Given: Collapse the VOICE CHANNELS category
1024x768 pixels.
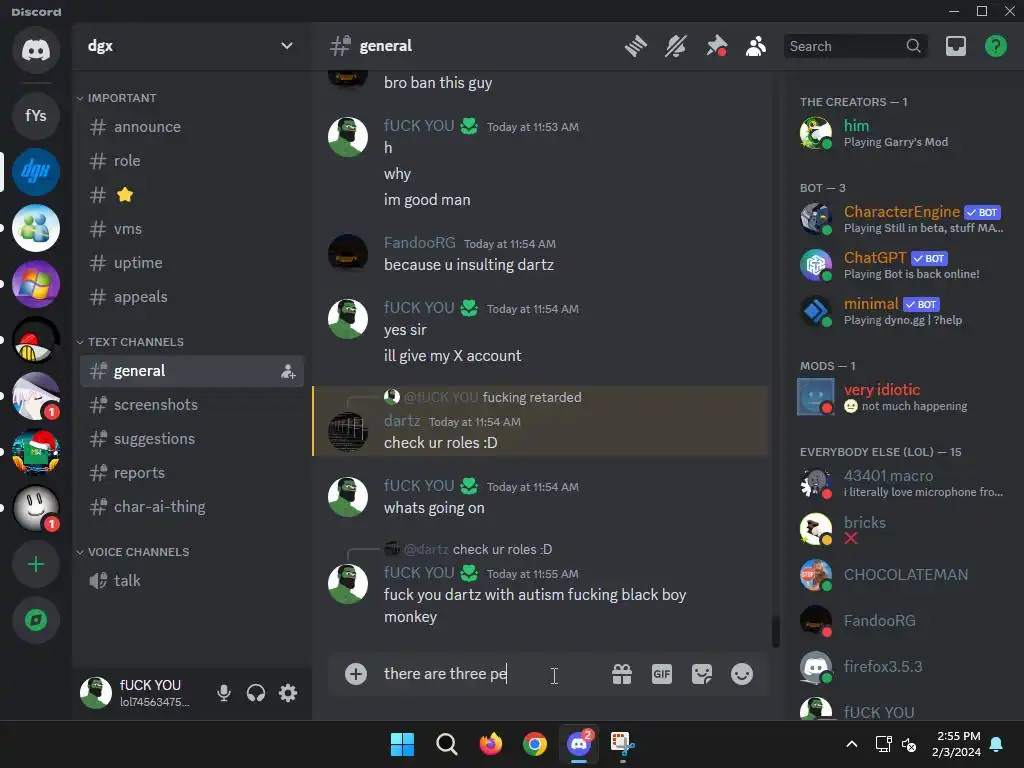Looking at the screenshot, I should coord(133,552).
